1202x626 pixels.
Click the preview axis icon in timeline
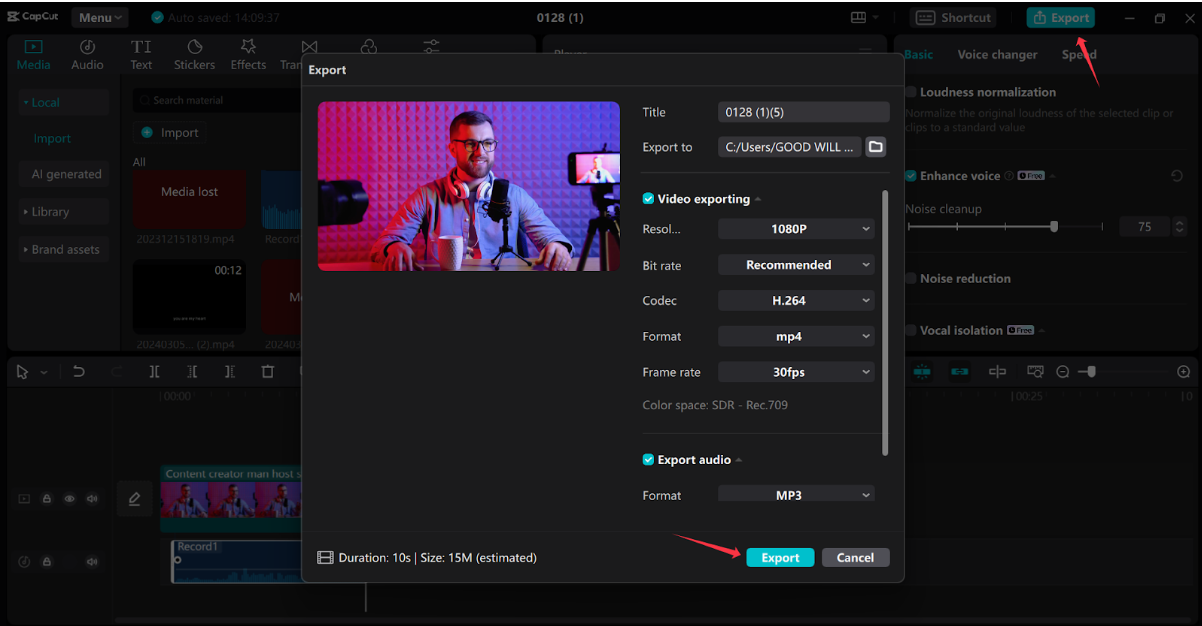click(997, 372)
